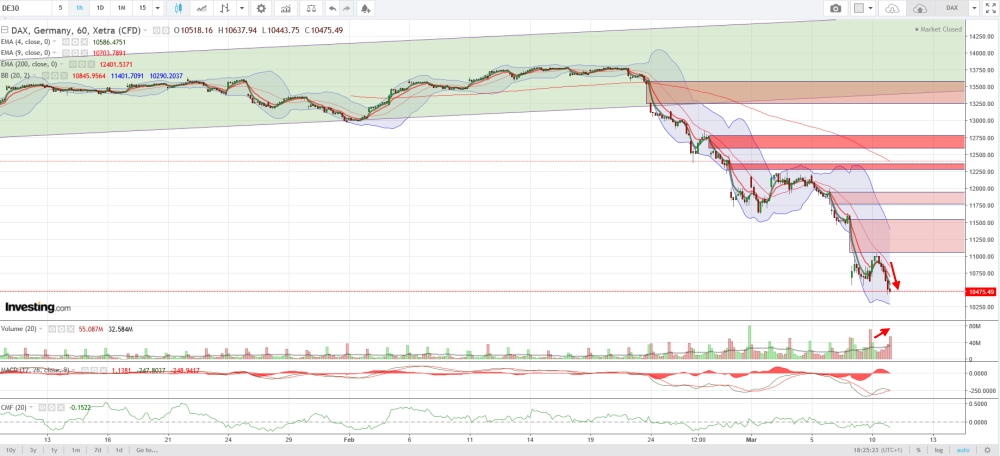
Task: Save chart layout to cloud
Action: click(919, 8)
